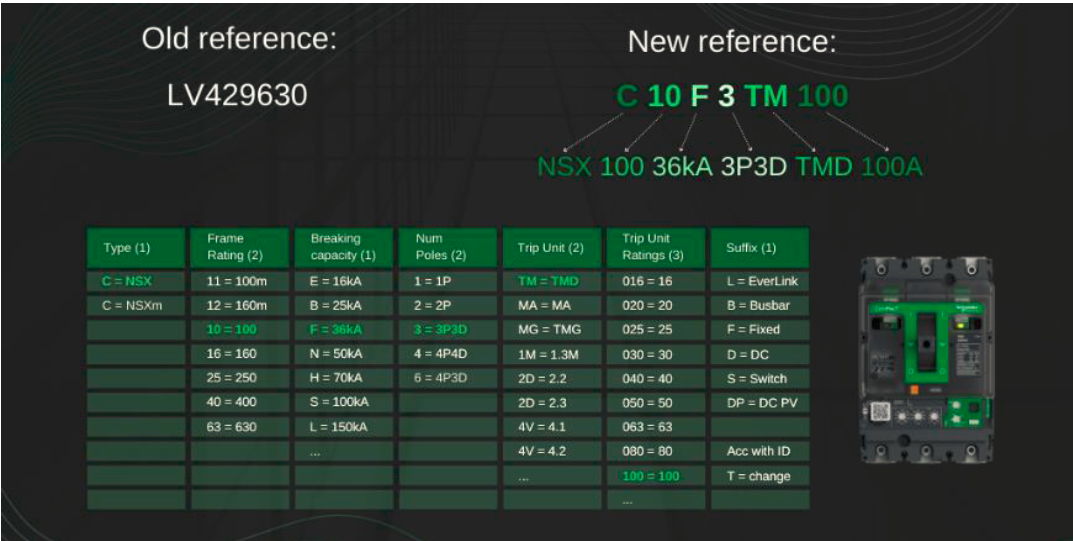Pick the "L = 150kA" breaking capacity cell
Screen dimensions: 1073x541
(344, 427)
